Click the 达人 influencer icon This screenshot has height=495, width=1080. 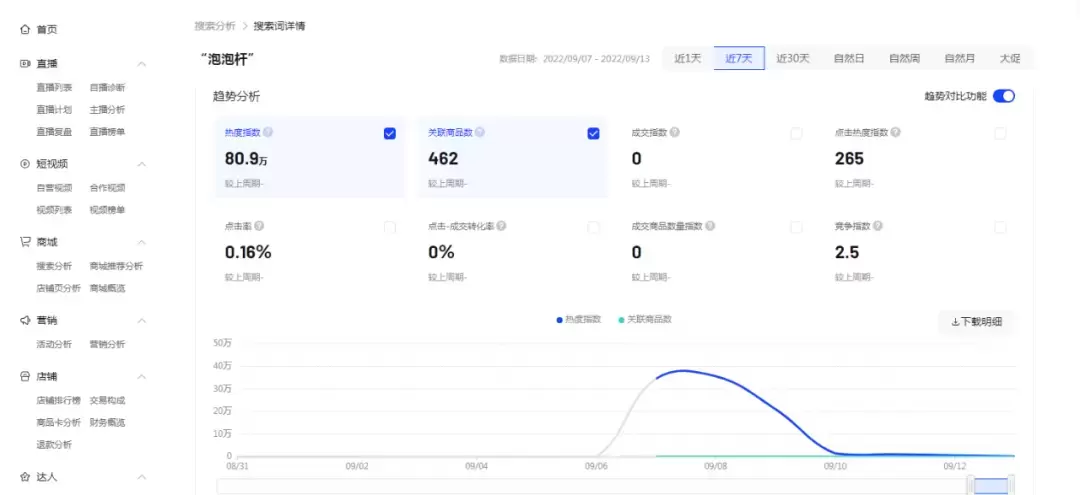(x=25, y=477)
